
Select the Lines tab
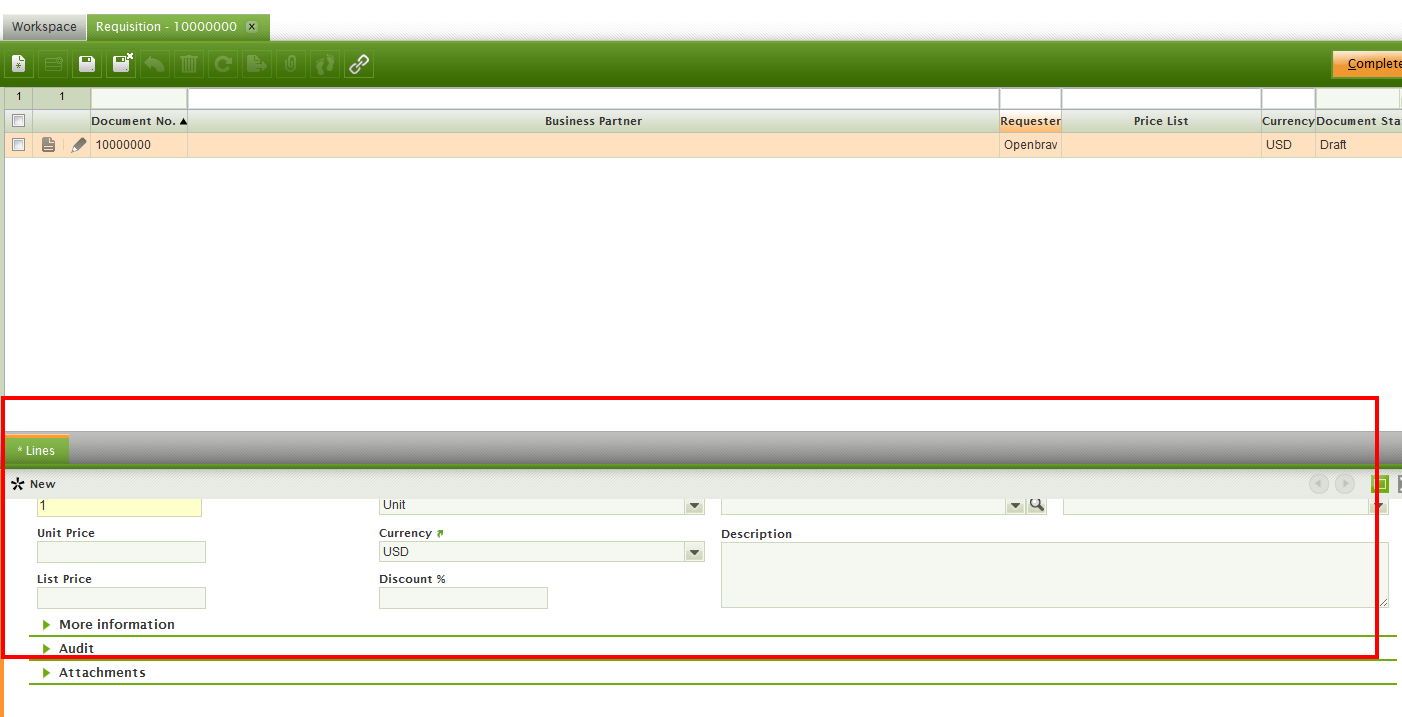click(37, 451)
